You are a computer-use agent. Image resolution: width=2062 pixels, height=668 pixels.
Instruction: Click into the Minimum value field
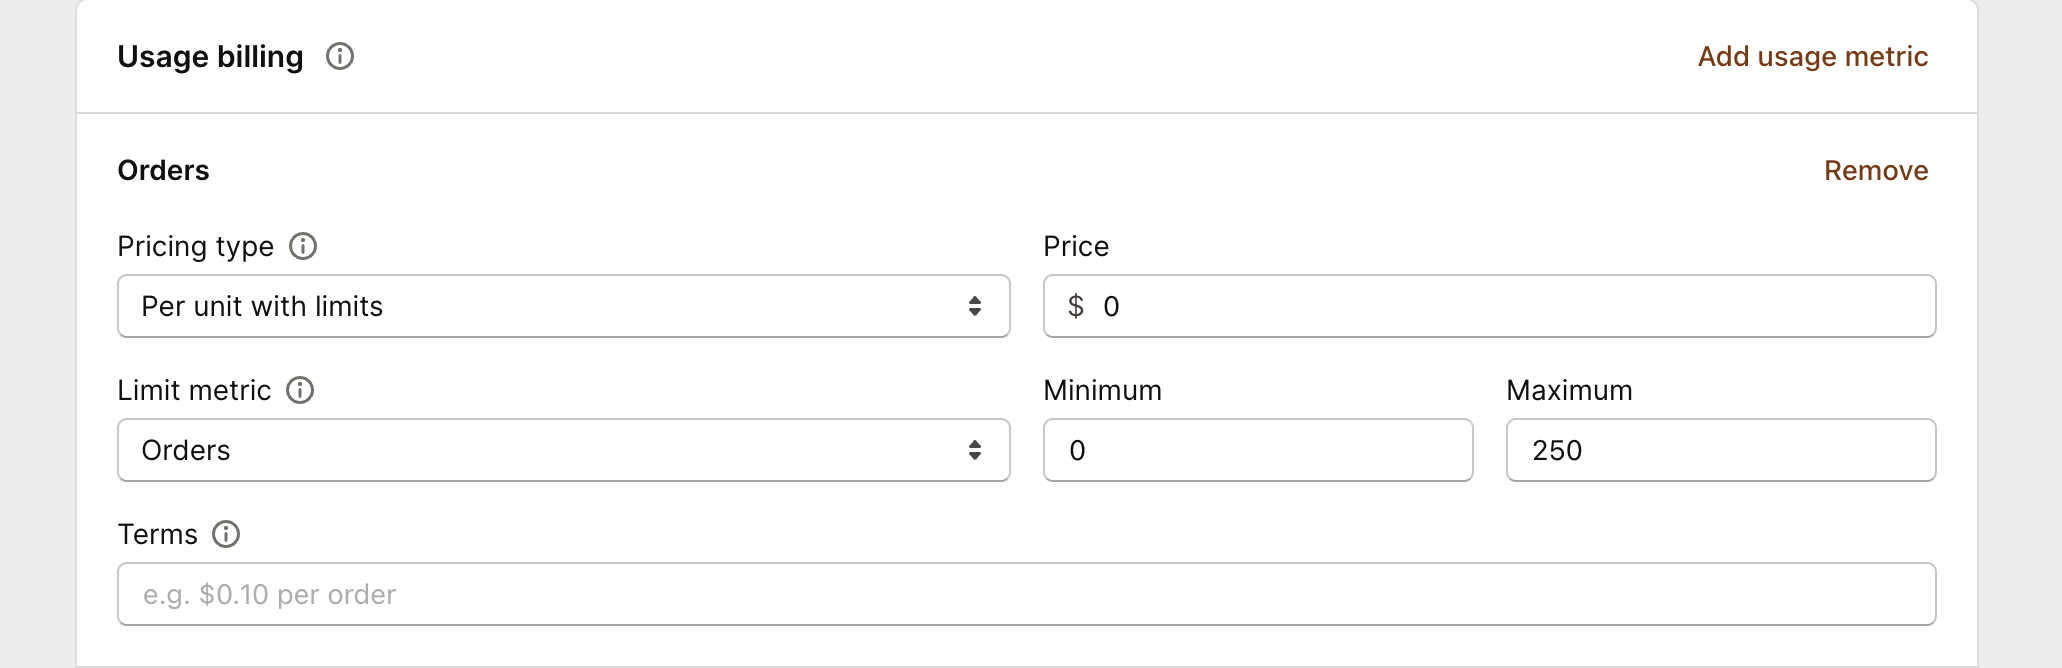tap(1257, 450)
